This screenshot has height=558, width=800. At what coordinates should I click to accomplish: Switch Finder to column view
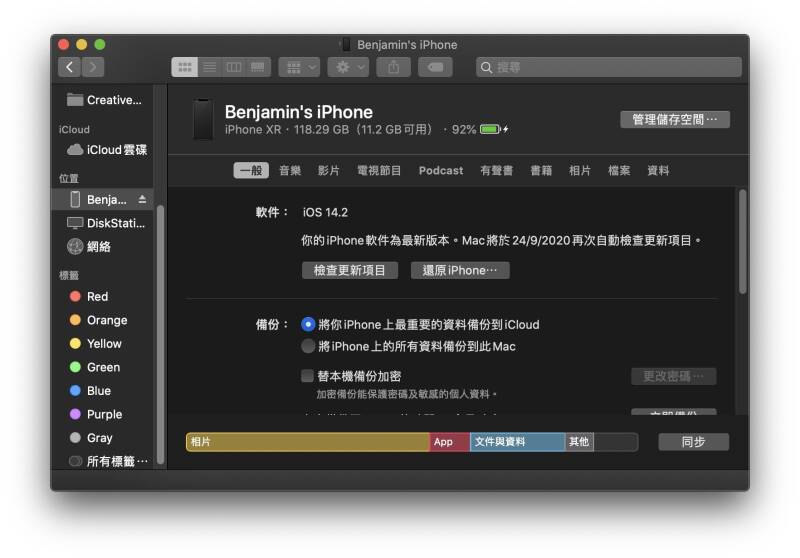coord(234,67)
